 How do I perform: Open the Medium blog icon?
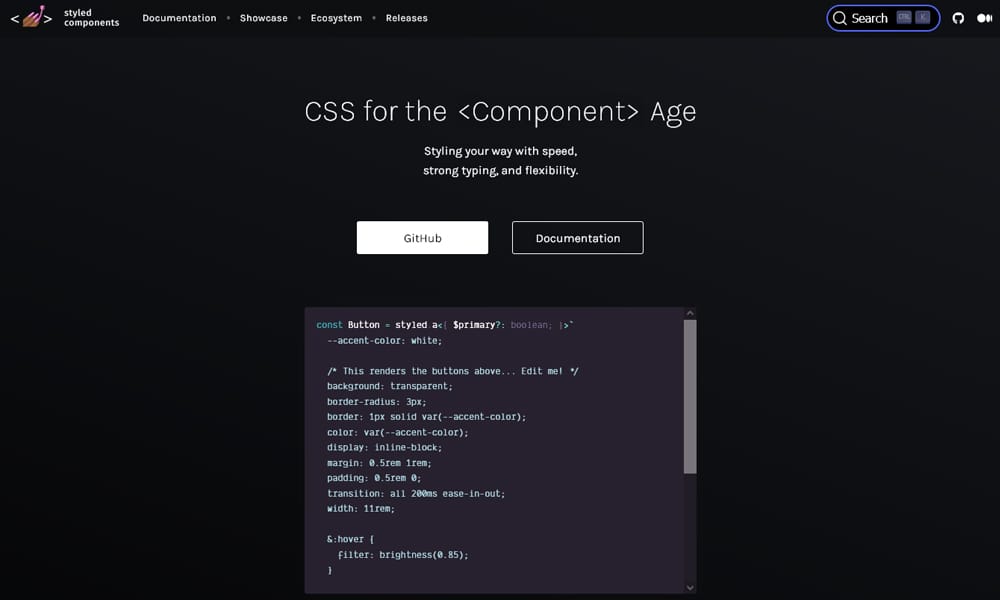coord(984,17)
